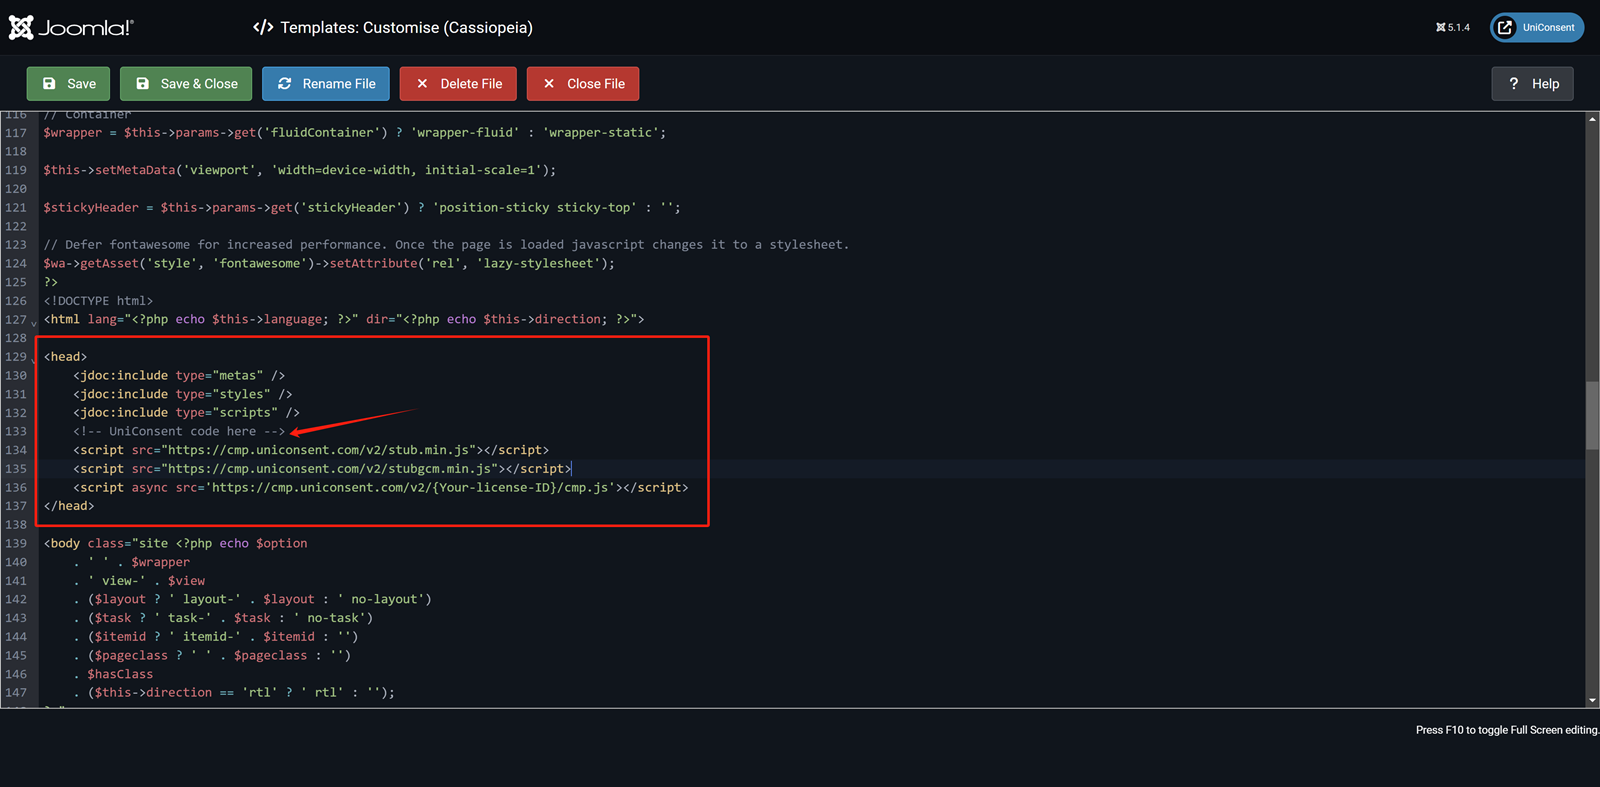
Task: Click the Save button
Action: 68,84
